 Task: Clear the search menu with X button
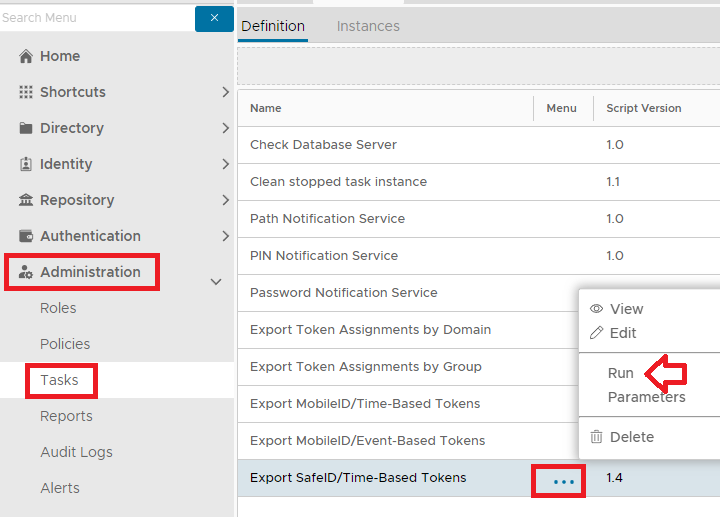point(214,18)
